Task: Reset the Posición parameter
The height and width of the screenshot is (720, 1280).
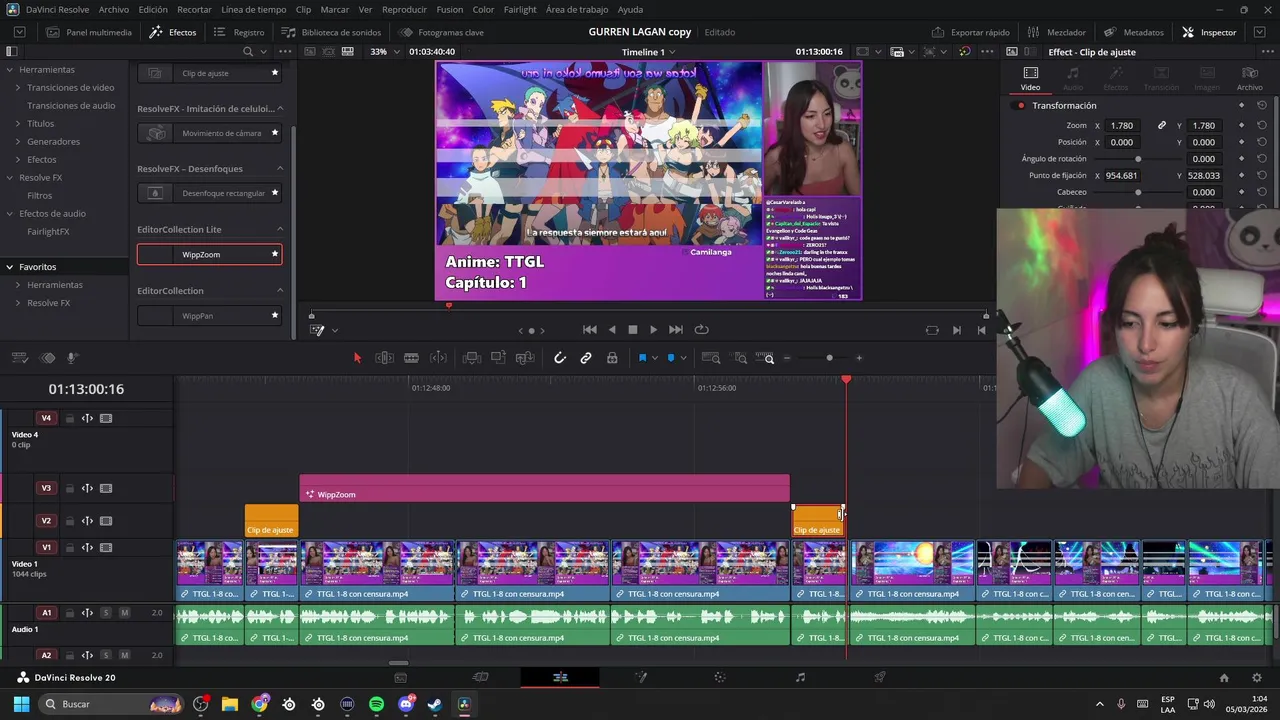Action: [1262, 142]
